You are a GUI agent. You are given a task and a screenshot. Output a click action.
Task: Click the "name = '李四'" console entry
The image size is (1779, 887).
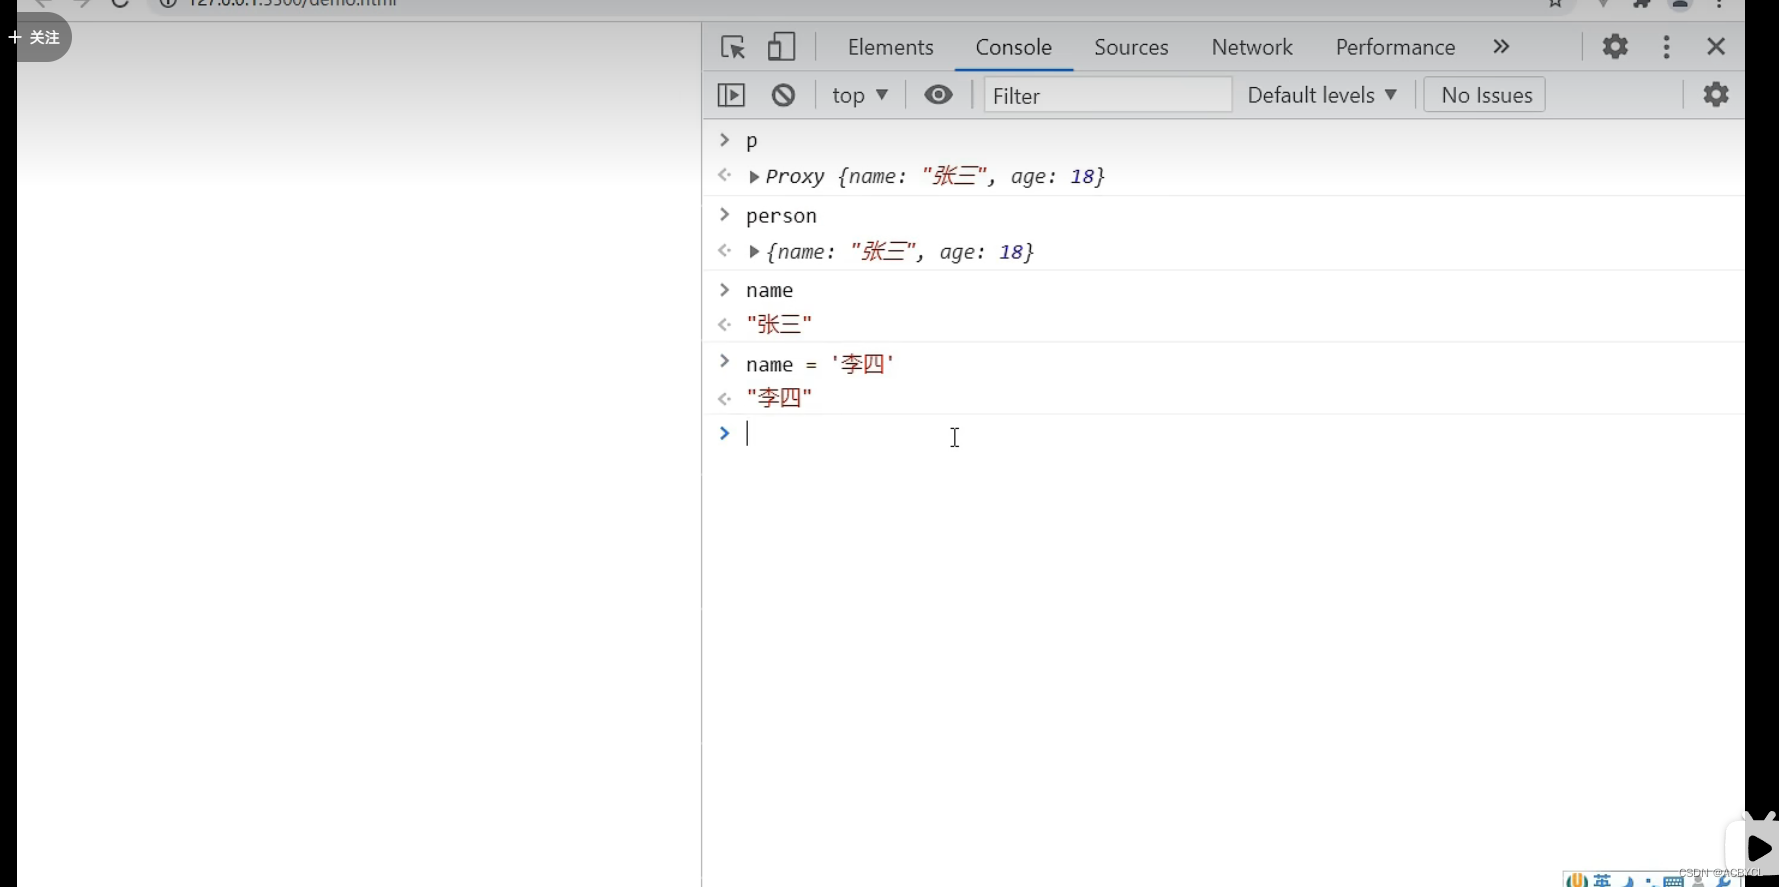tap(820, 364)
